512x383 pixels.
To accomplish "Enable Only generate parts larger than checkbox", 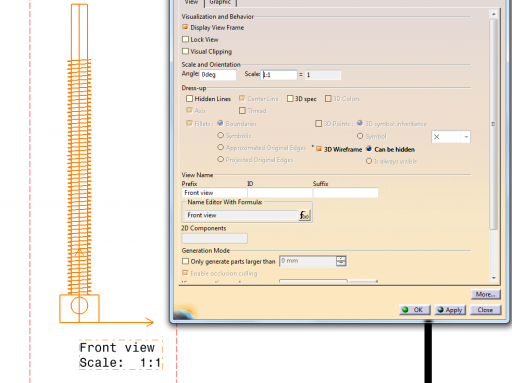I will point(185,261).
